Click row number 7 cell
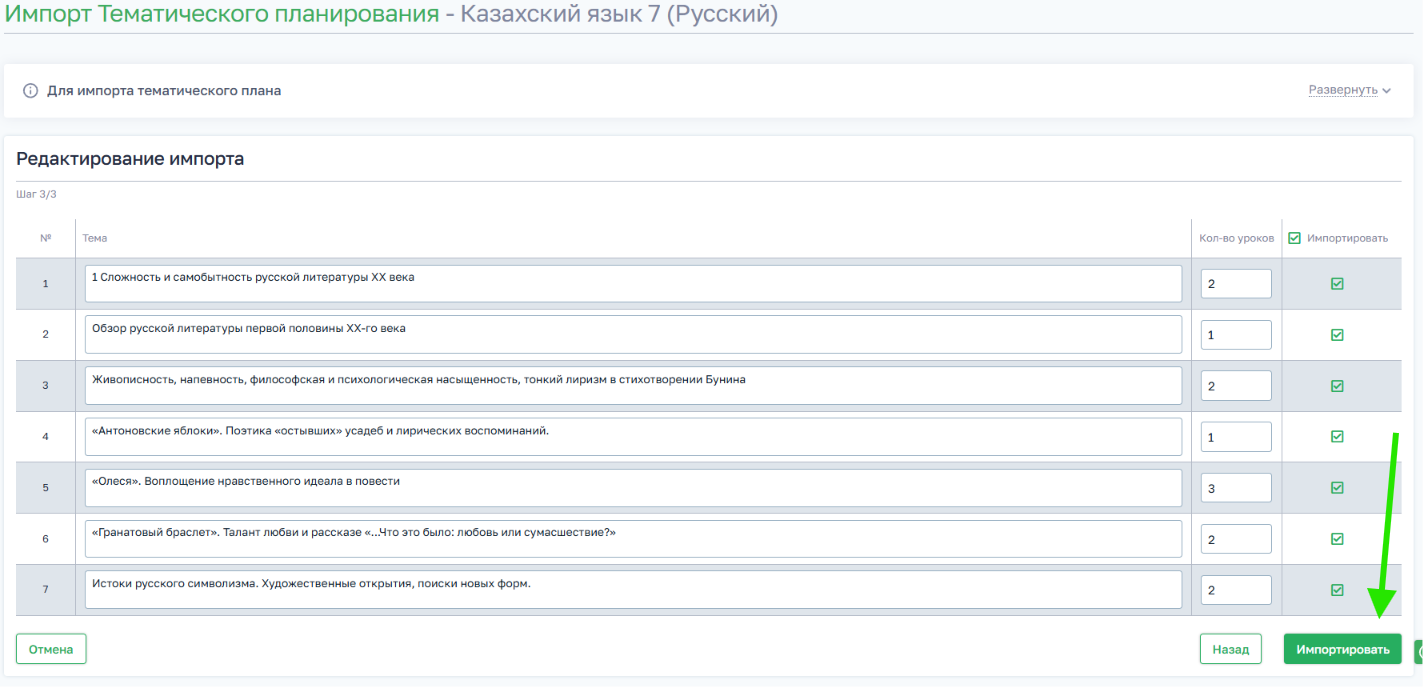The image size is (1423, 687). coord(45,590)
